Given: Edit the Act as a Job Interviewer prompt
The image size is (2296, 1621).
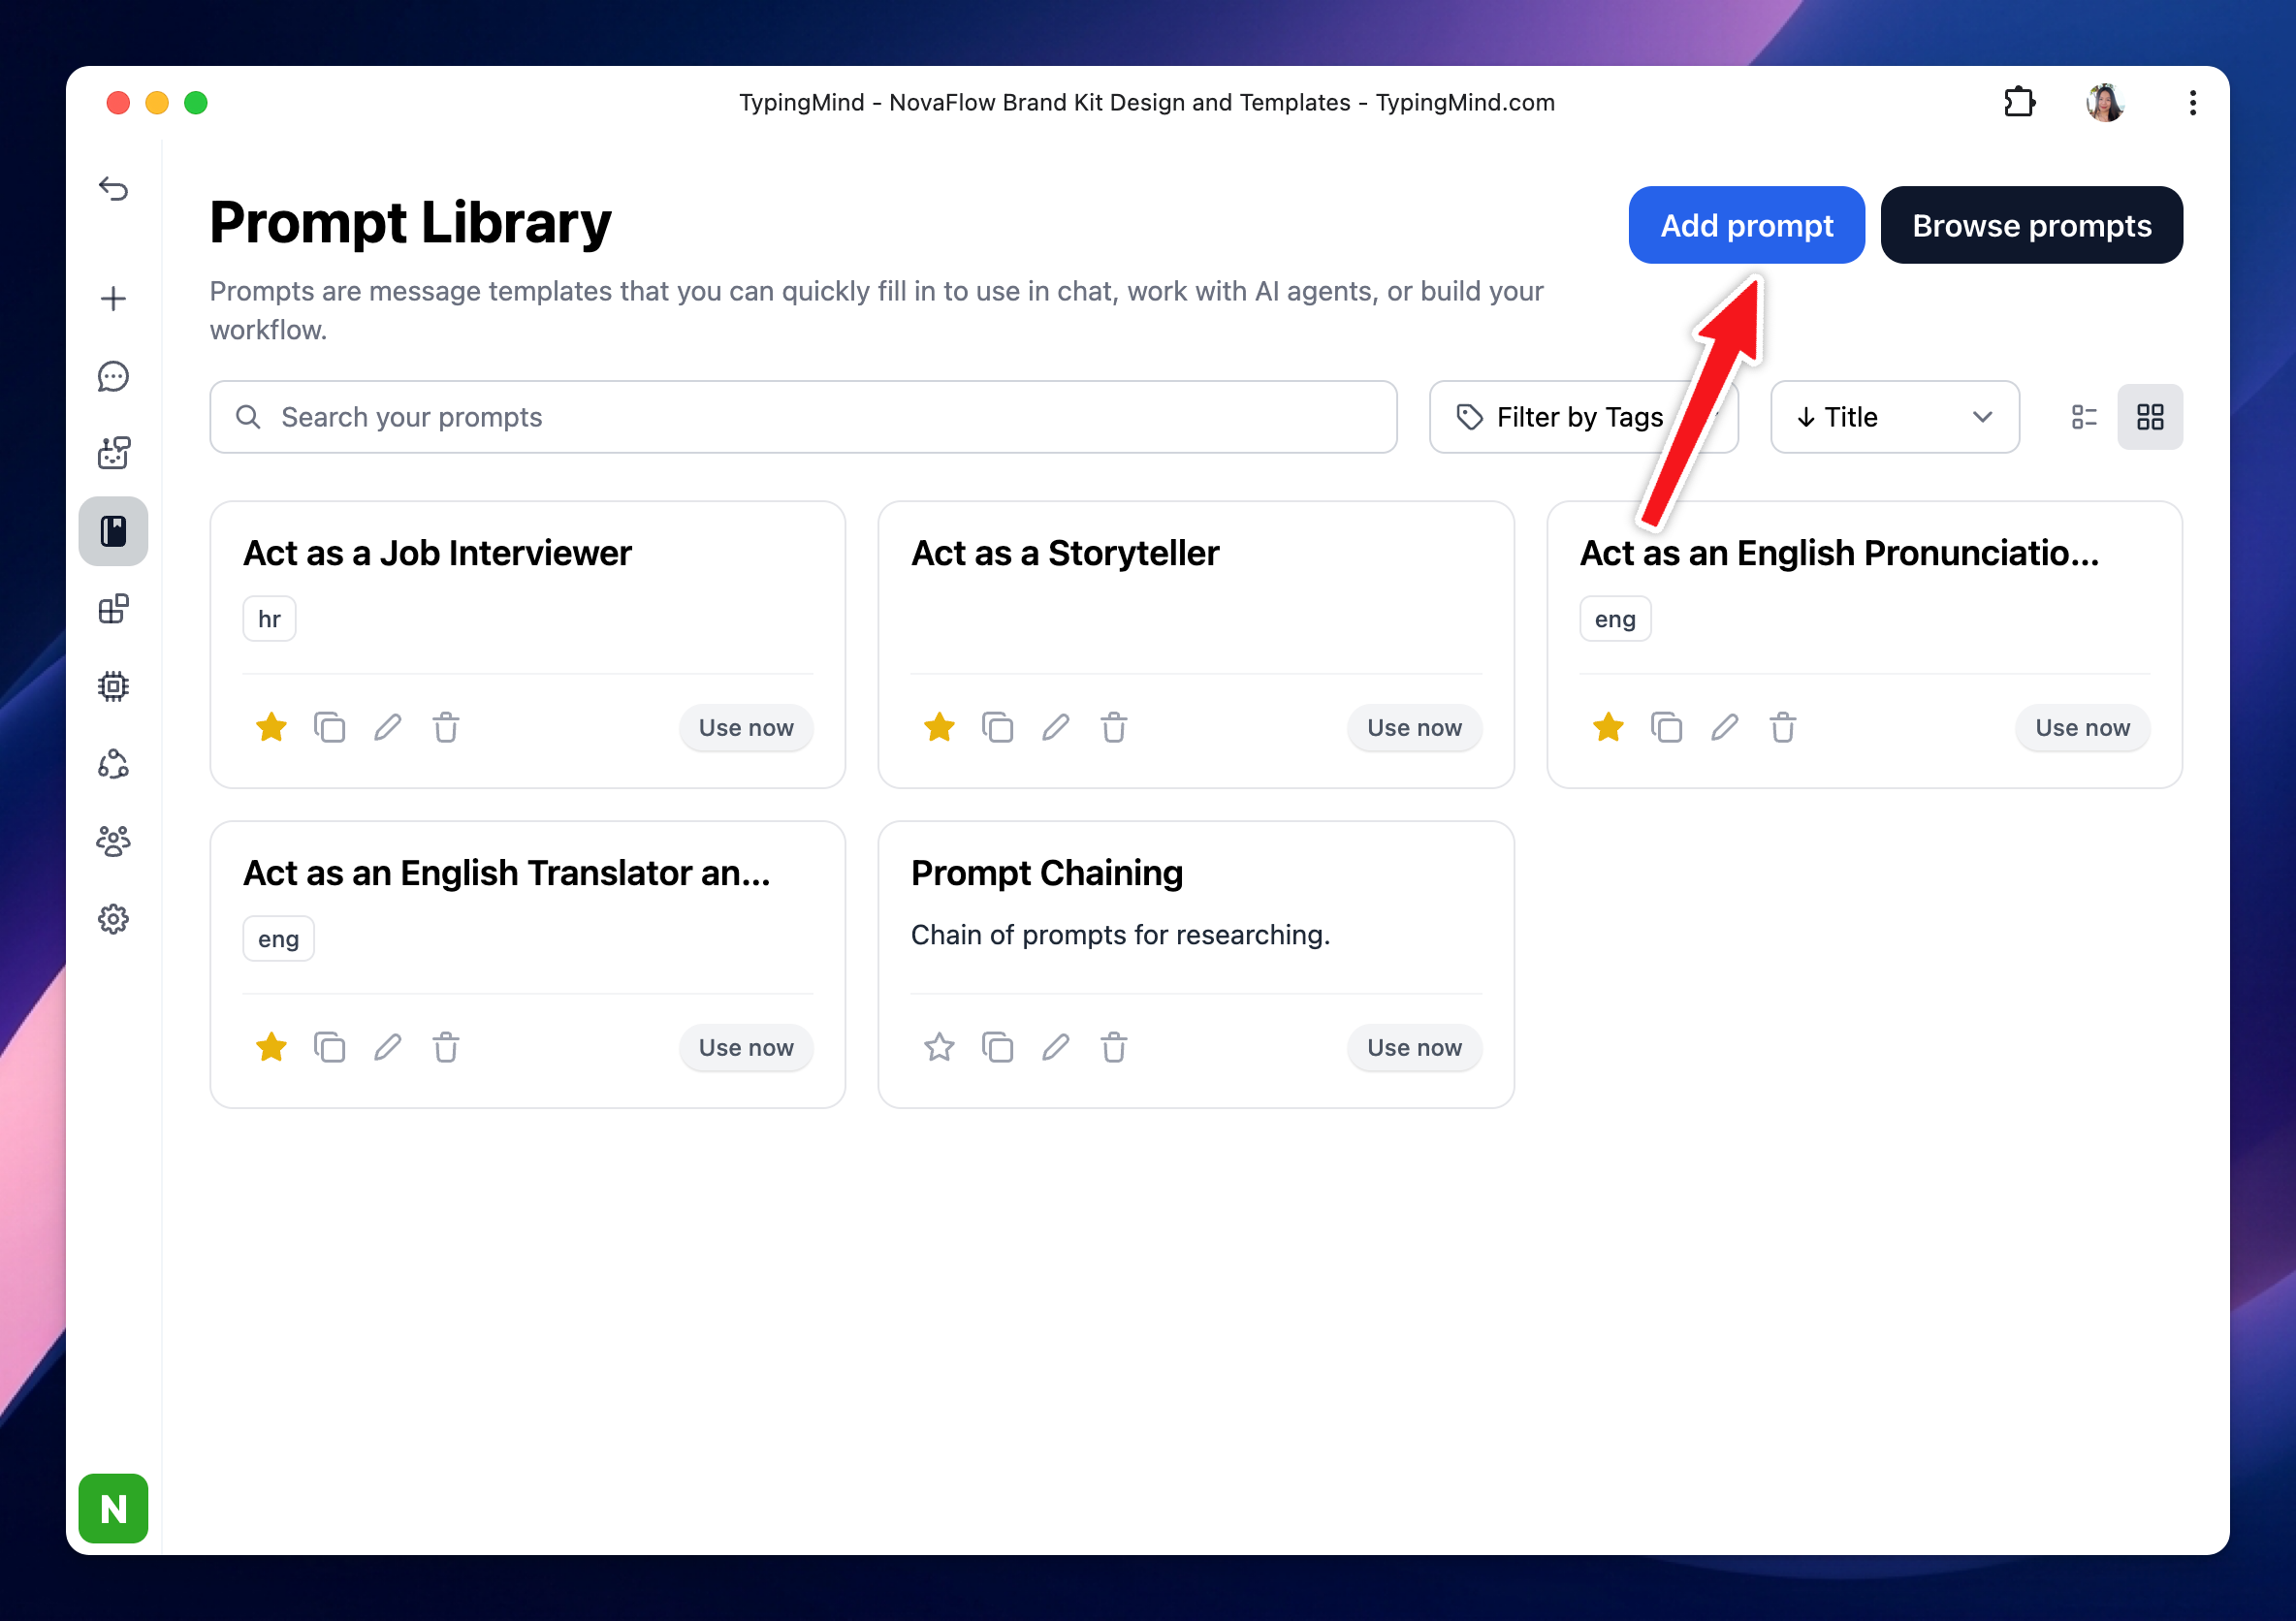Looking at the screenshot, I should (388, 727).
